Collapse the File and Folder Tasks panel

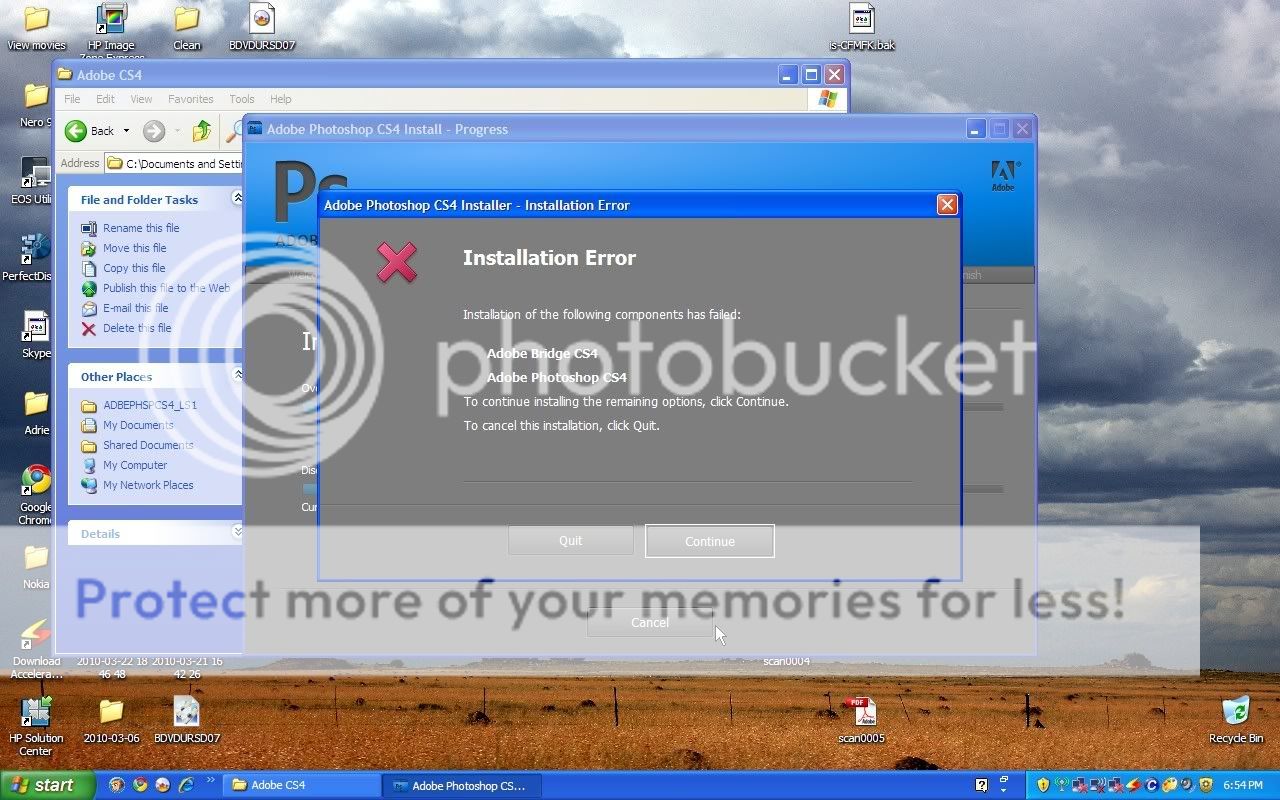237,198
